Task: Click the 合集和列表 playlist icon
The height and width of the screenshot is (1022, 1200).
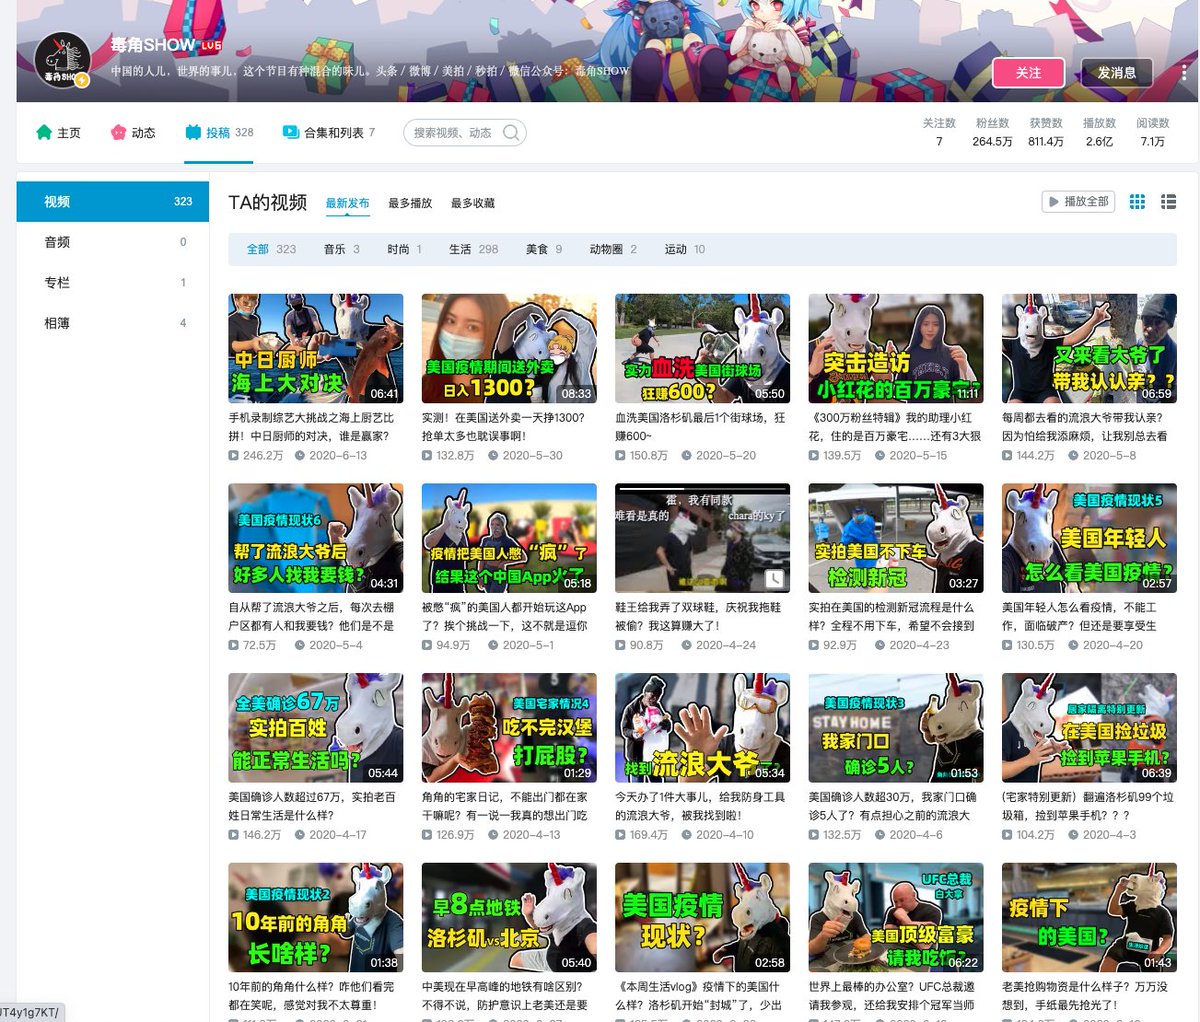Action: pyautogui.click(x=290, y=131)
